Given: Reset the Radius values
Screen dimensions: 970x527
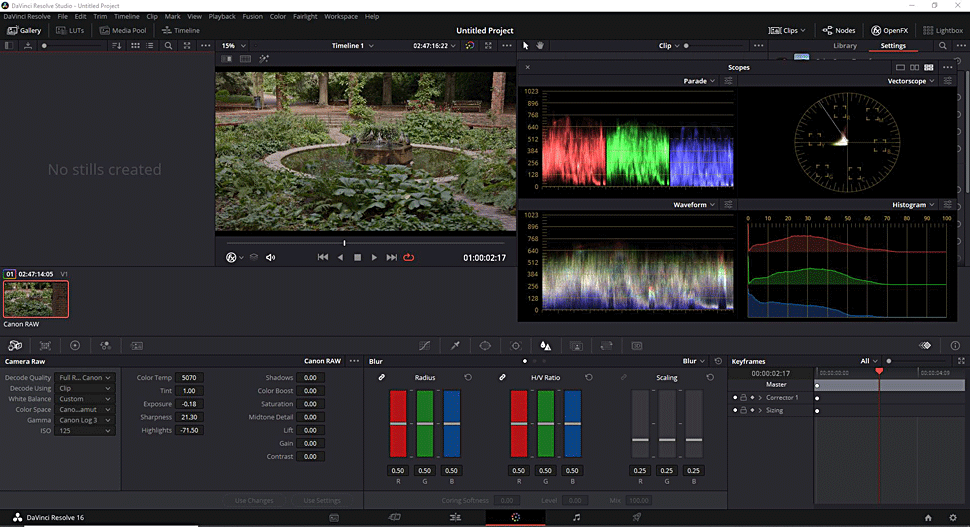Looking at the screenshot, I should 468,377.
